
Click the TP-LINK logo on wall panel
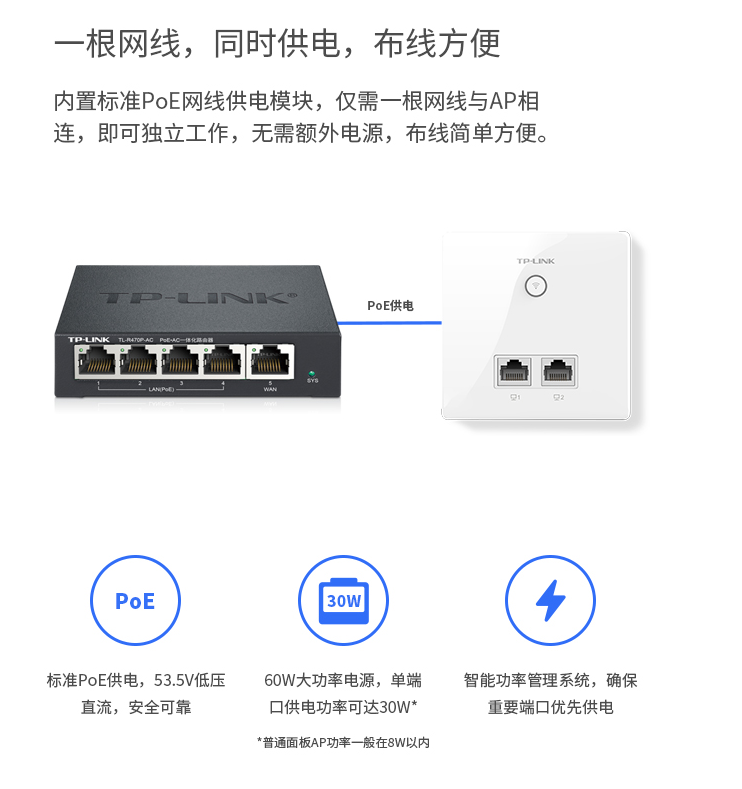pos(536,261)
